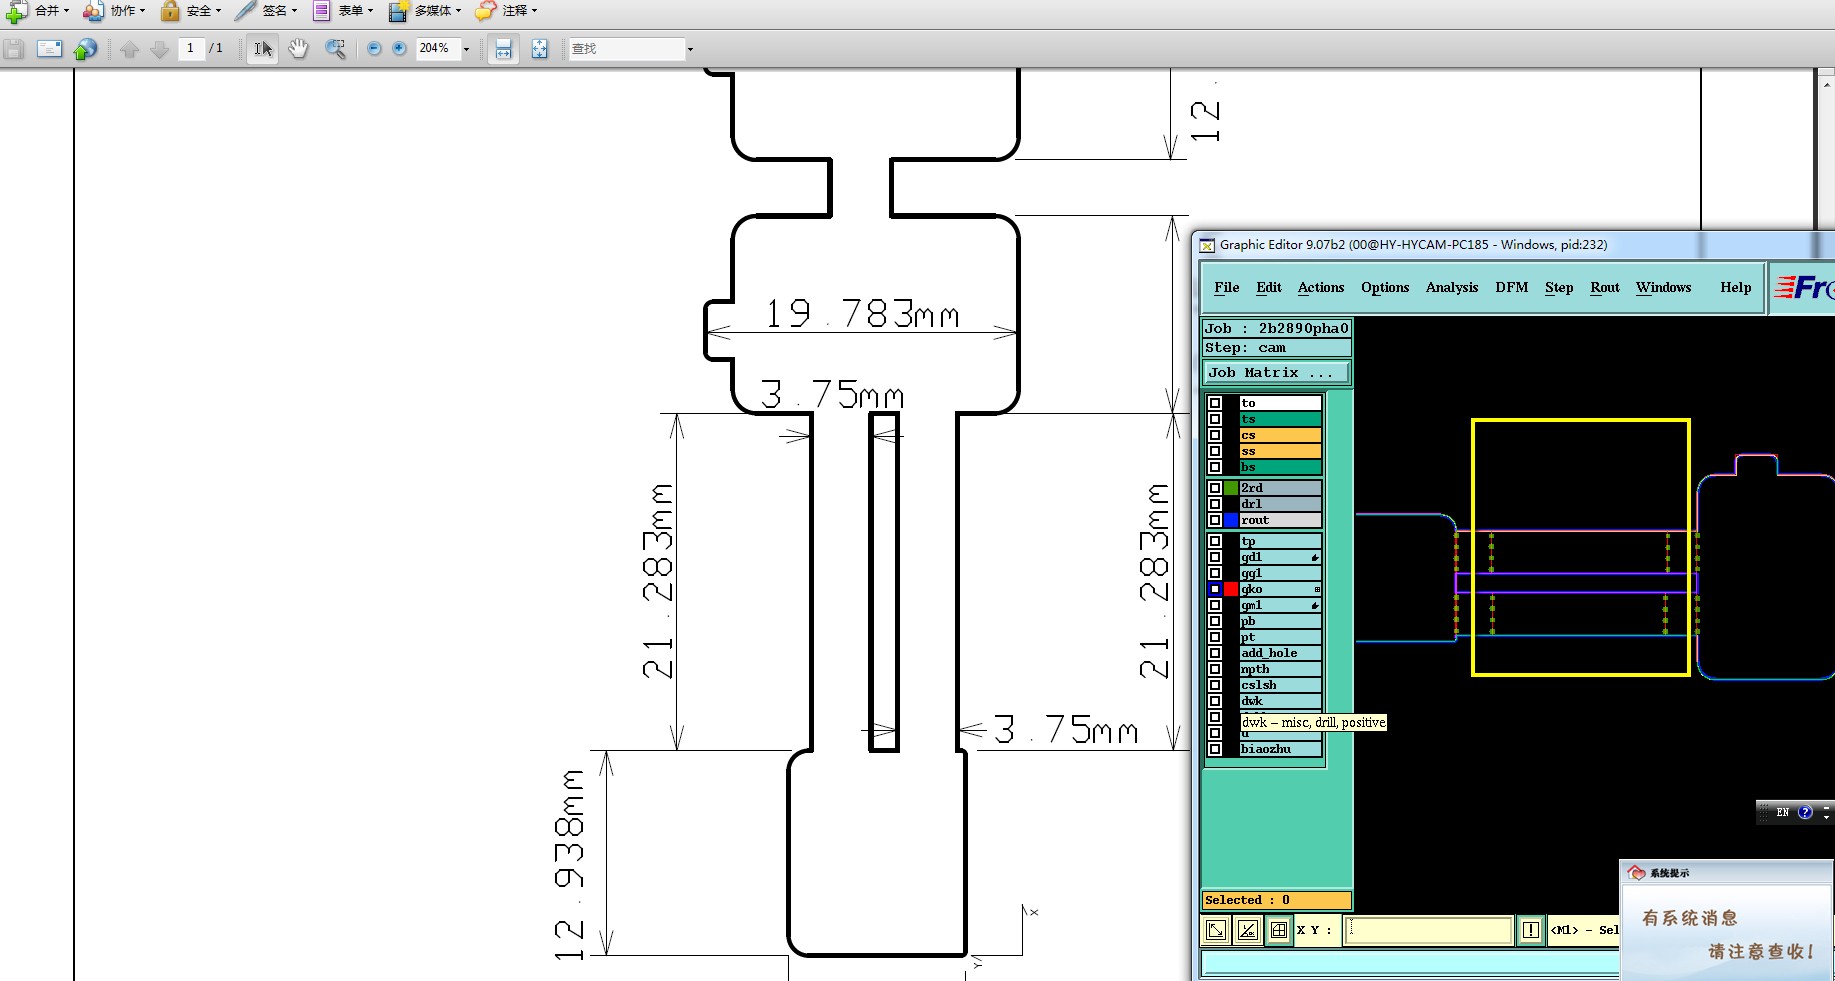The height and width of the screenshot is (981, 1835).
Task: Check the box for layer biaozhu
Action: point(1215,749)
